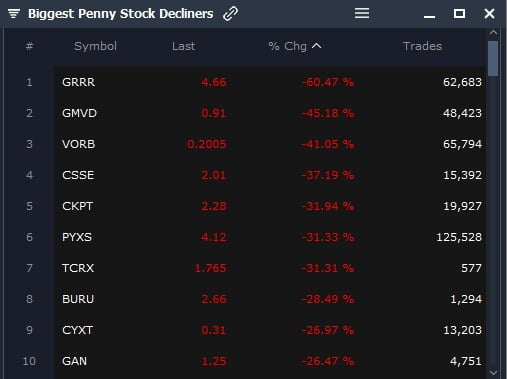Toggle sort arrow next to % Chg

(x=317, y=46)
